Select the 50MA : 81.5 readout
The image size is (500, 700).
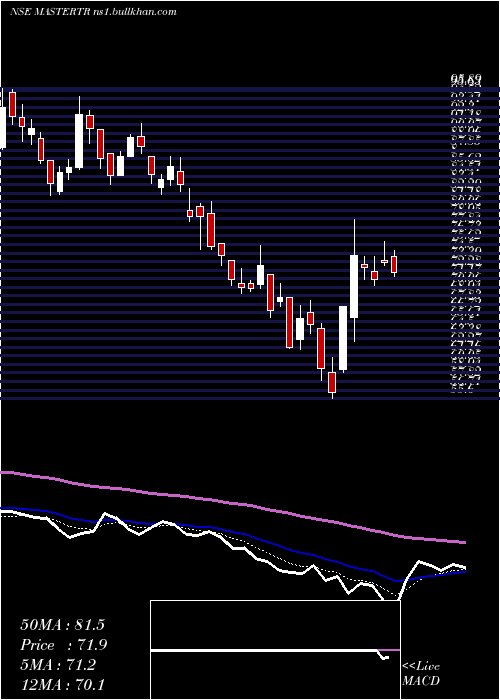62,625
